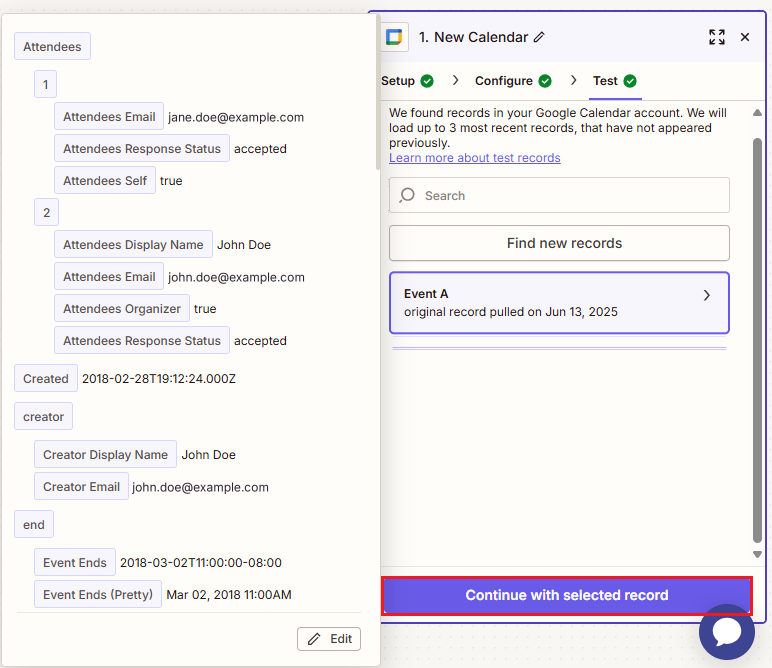772x668 pixels.
Task: Click the pencil icon in Edit button
Action: coord(314,639)
